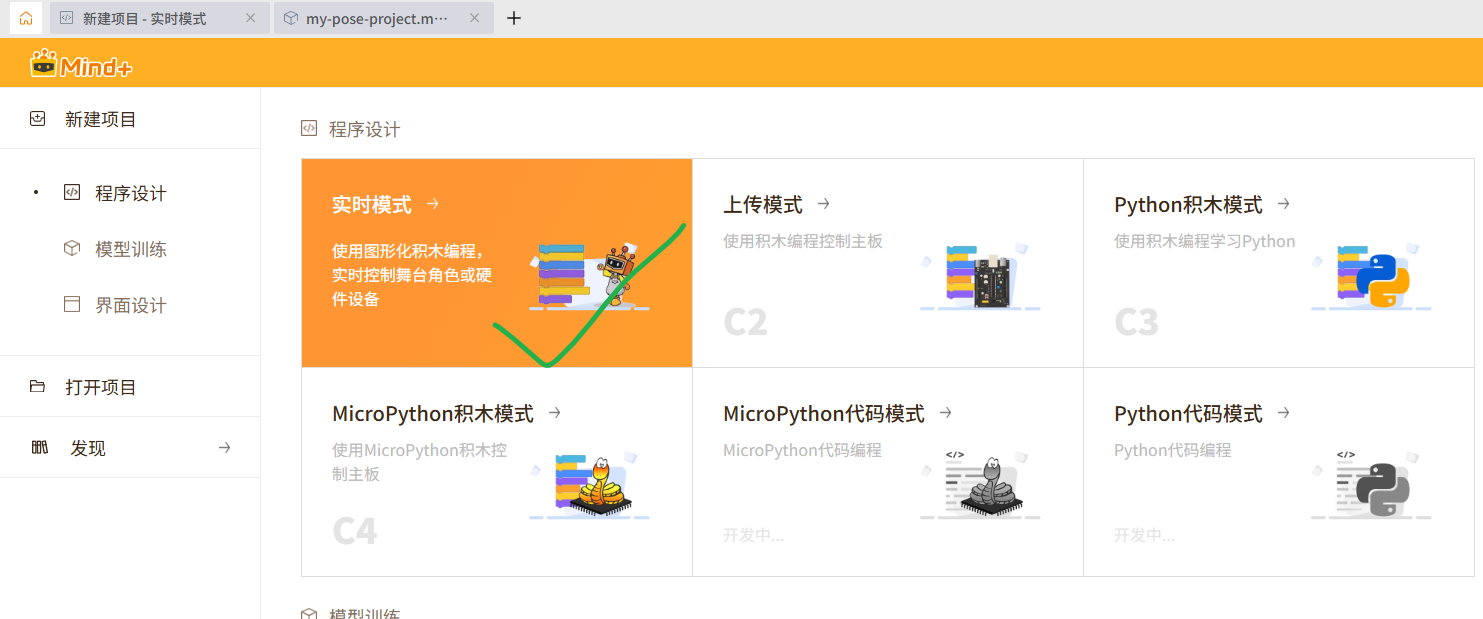The width and height of the screenshot is (1483, 619).
Task: Click the 发现 books icon
Action: (39, 448)
